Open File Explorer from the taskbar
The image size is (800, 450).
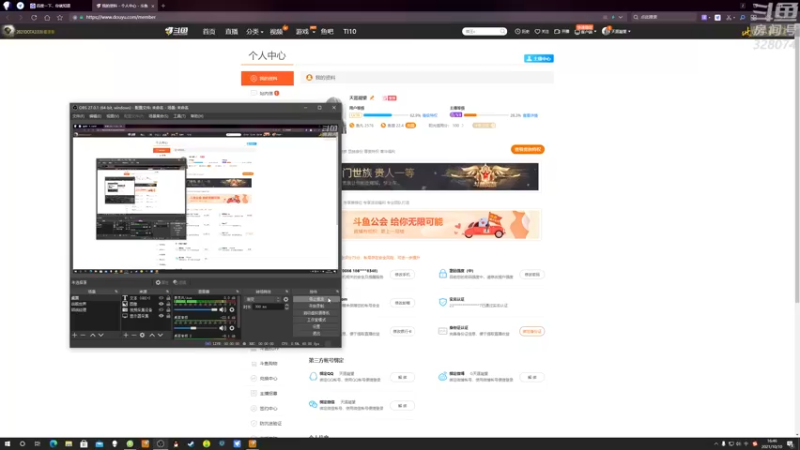(x=68, y=444)
